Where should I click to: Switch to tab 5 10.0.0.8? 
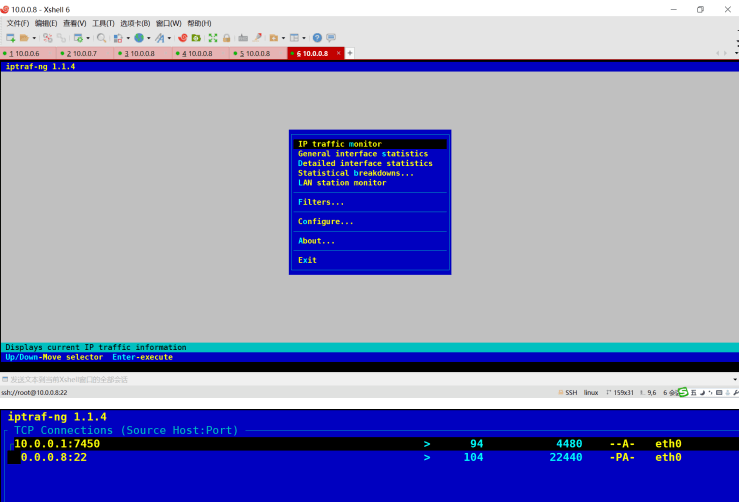pos(258,53)
